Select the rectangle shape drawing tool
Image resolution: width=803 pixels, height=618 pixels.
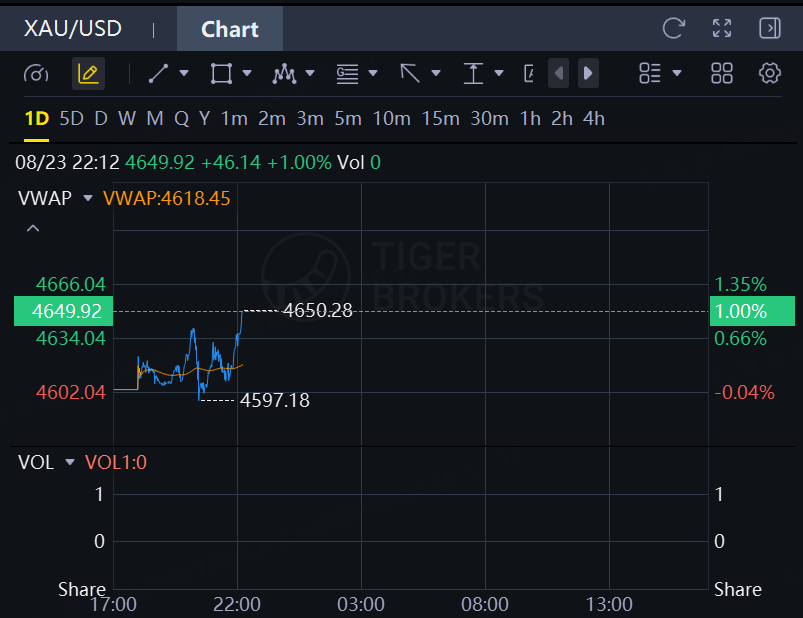[x=221, y=73]
